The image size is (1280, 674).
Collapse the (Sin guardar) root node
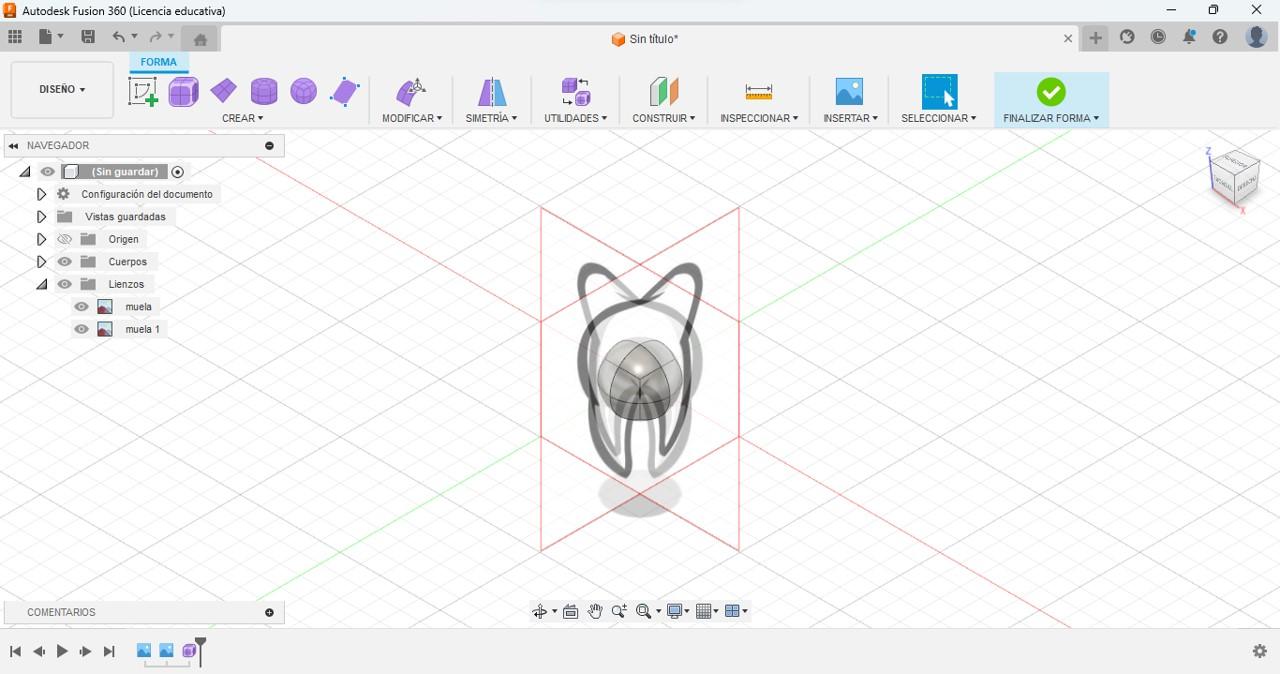[25, 172]
